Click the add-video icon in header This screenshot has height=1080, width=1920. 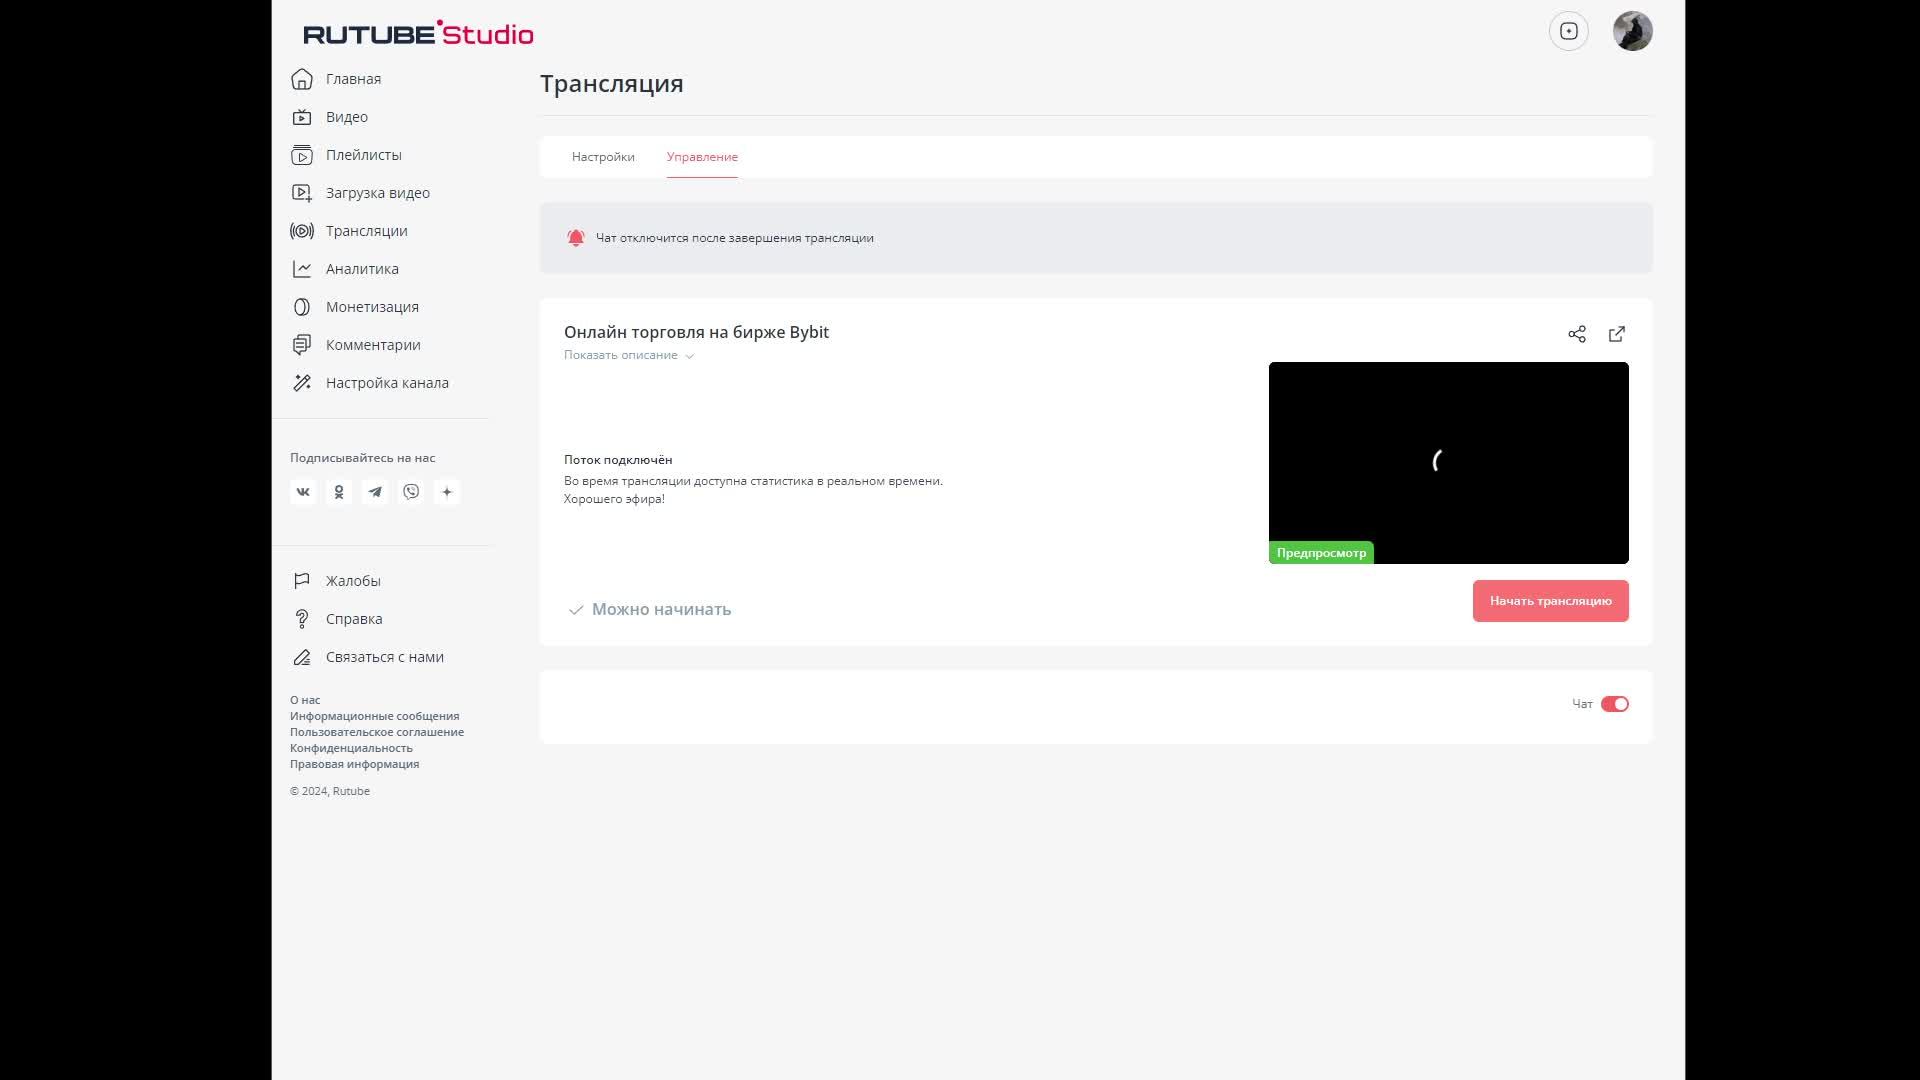click(1569, 31)
